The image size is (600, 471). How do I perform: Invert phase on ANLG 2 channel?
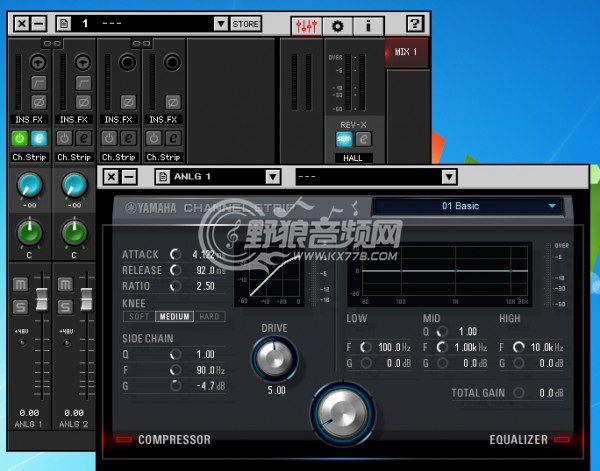[83, 102]
